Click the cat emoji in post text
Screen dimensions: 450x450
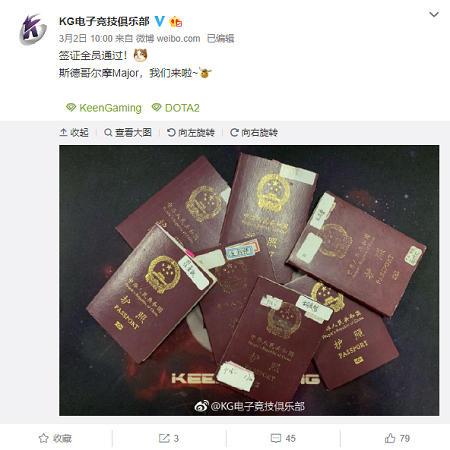(x=140, y=55)
